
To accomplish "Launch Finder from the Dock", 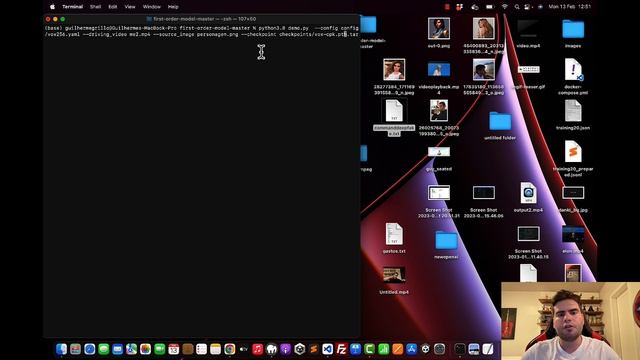I will pyautogui.click(x=61, y=349).
